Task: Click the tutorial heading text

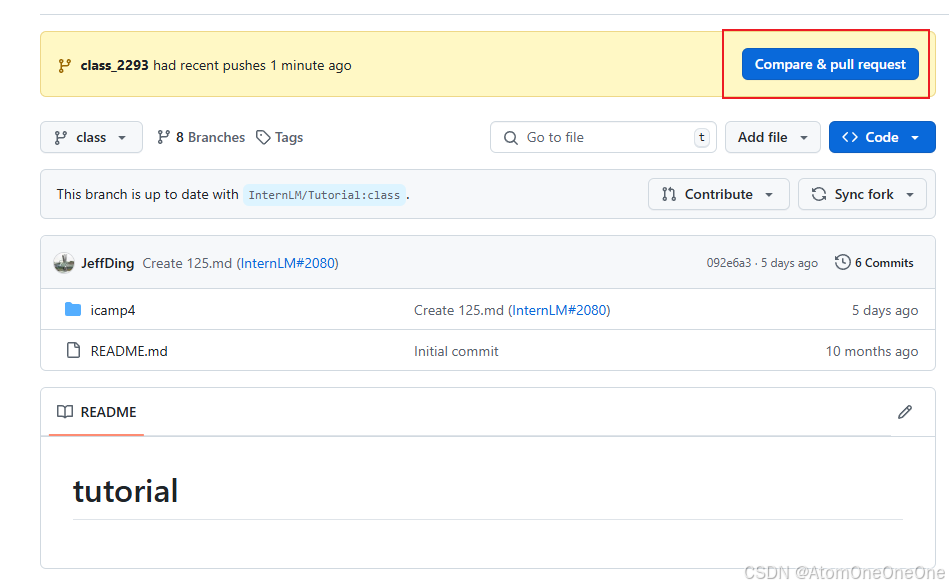Action: [125, 491]
